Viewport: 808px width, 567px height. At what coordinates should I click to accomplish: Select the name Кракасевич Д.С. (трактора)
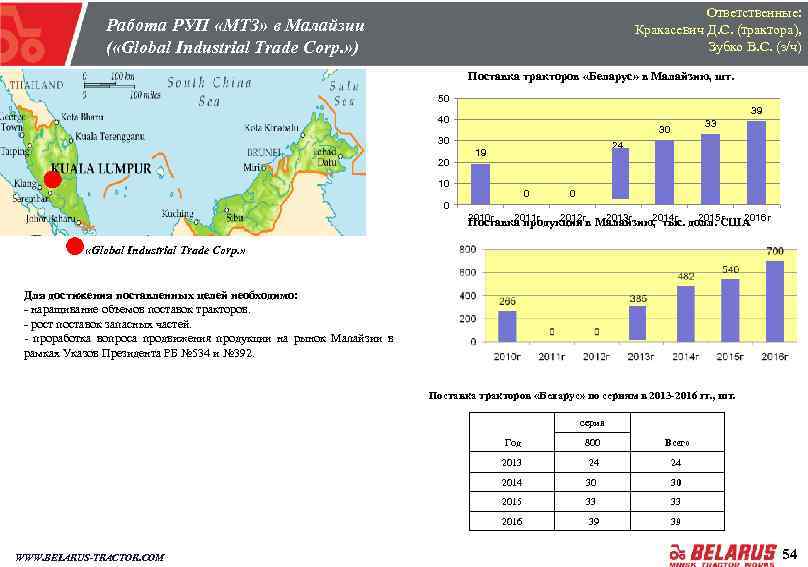coord(718,30)
